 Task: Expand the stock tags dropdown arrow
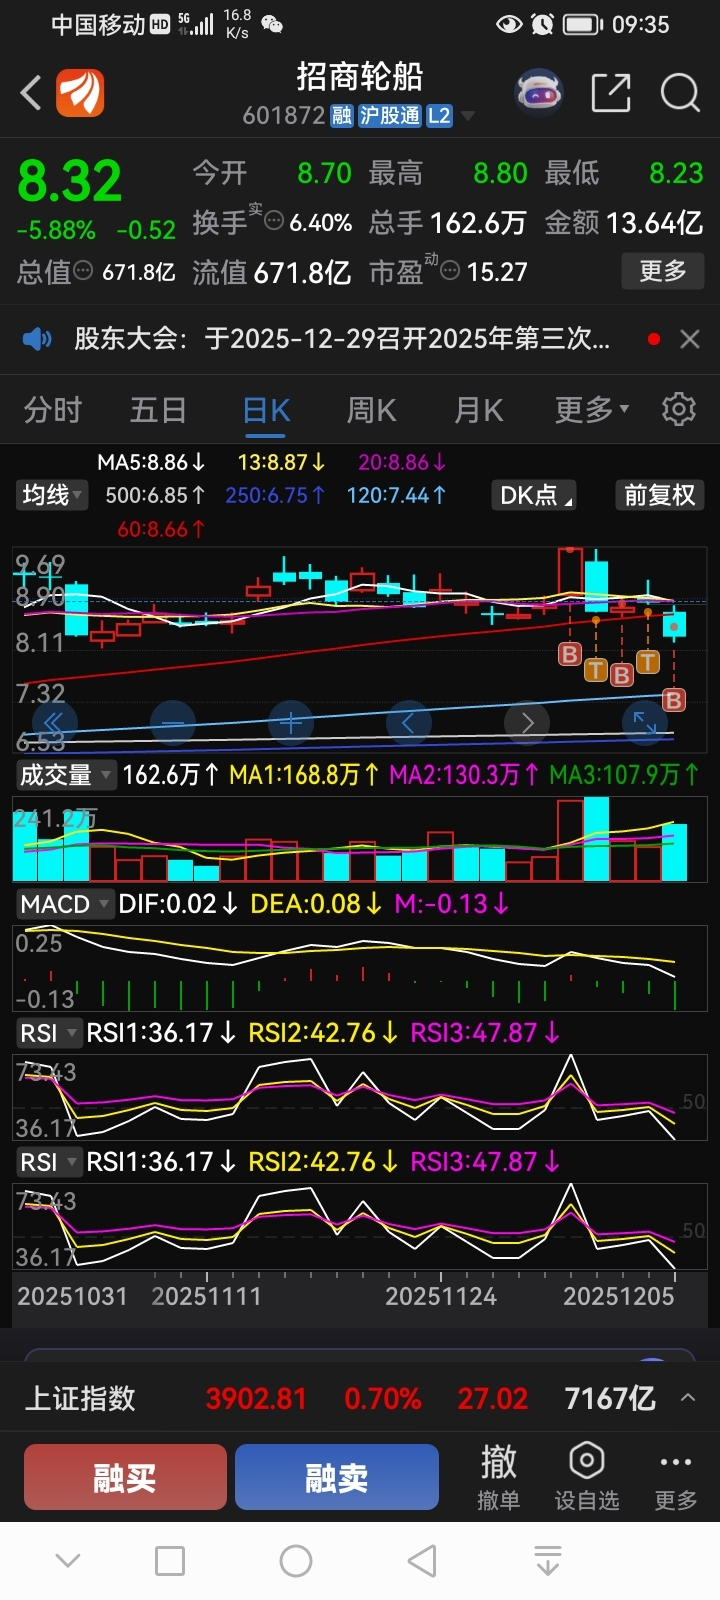[x=467, y=116]
